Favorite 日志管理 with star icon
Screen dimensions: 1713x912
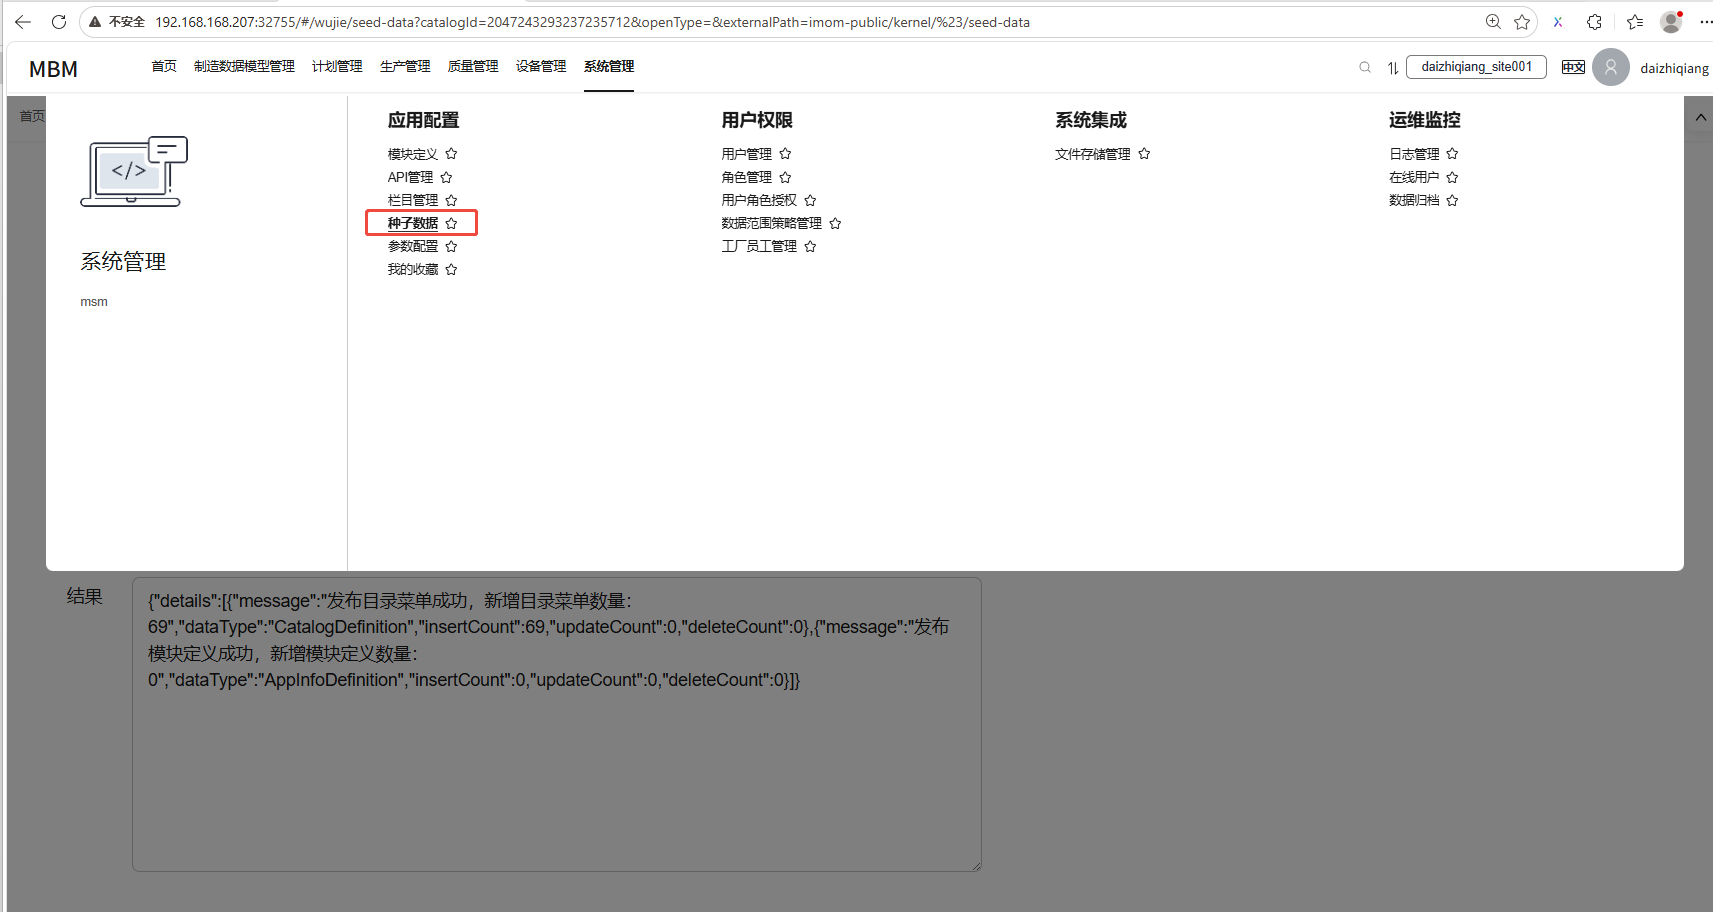pyautogui.click(x=1452, y=154)
